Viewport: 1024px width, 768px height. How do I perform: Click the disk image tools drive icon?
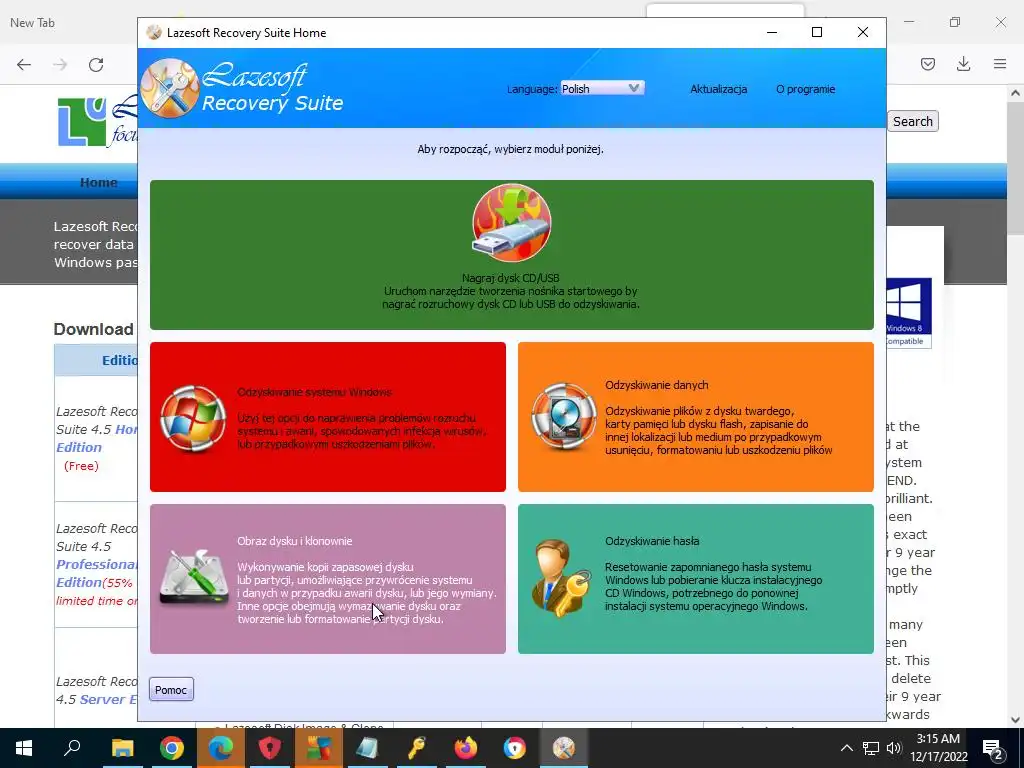[194, 578]
